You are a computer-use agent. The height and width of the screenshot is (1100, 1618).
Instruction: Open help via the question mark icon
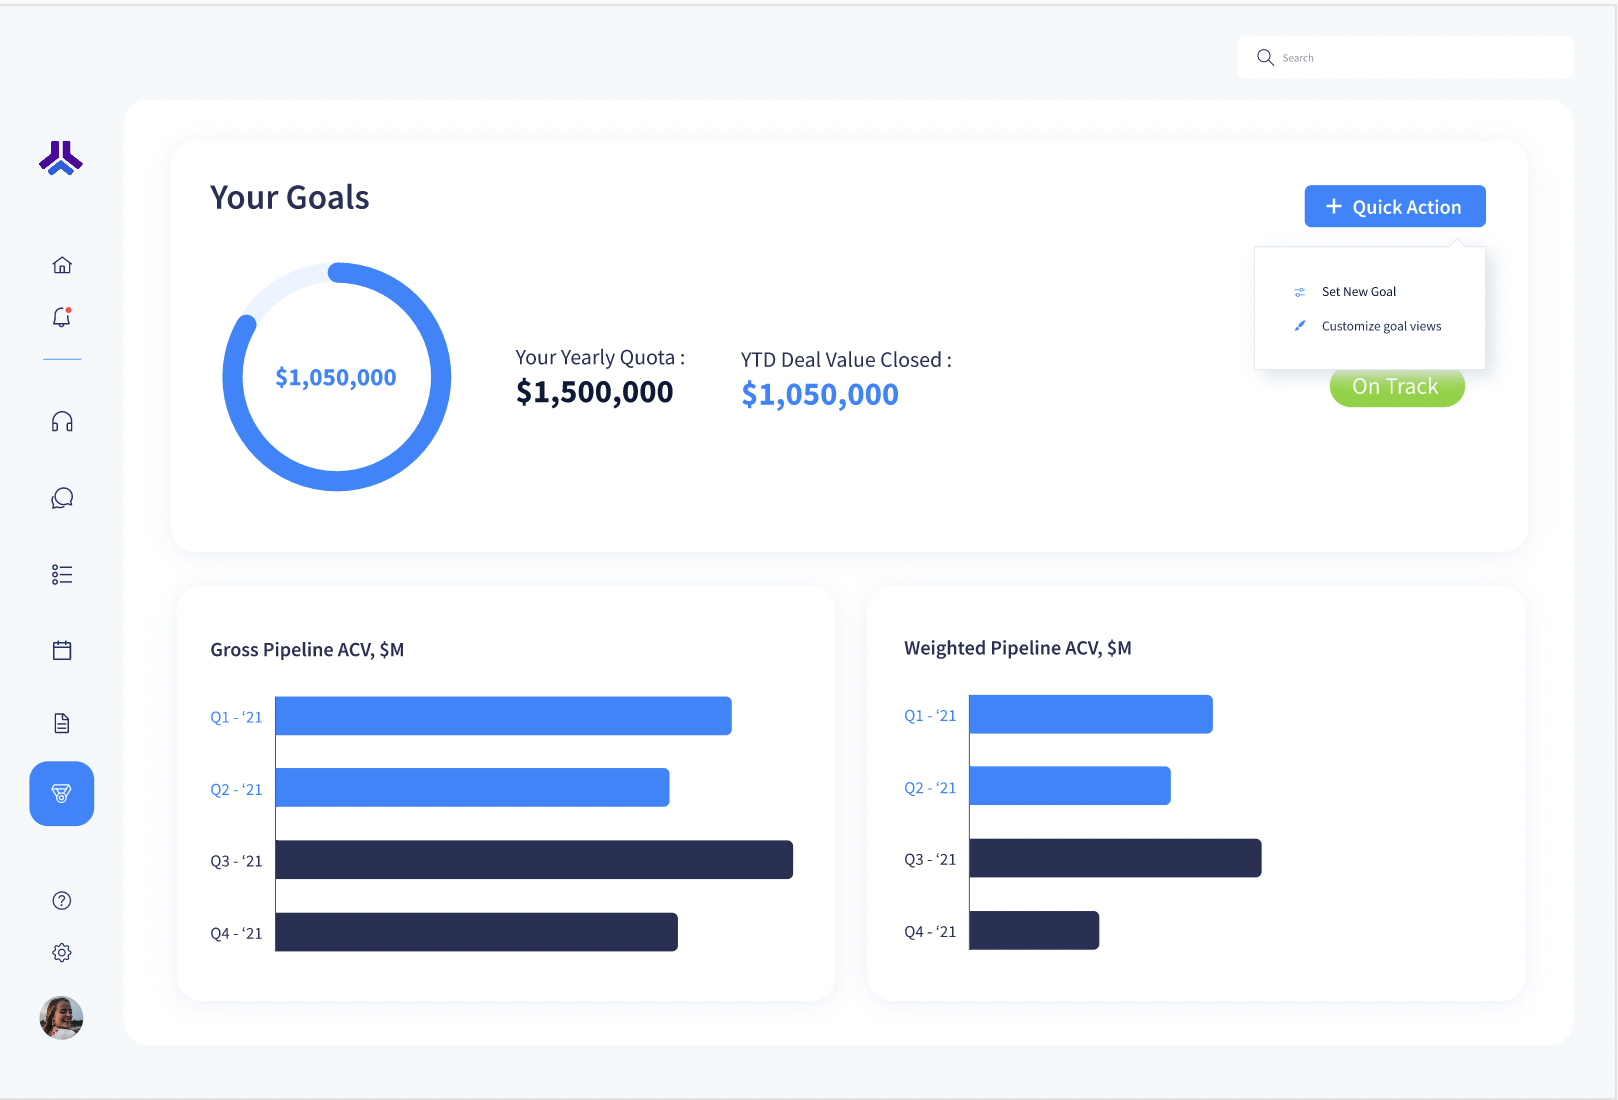[x=61, y=900]
